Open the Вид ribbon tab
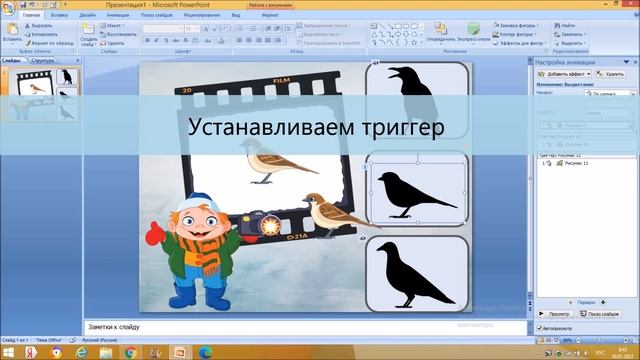The image size is (640, 360). pyautogui.click(x=236, y=15)
